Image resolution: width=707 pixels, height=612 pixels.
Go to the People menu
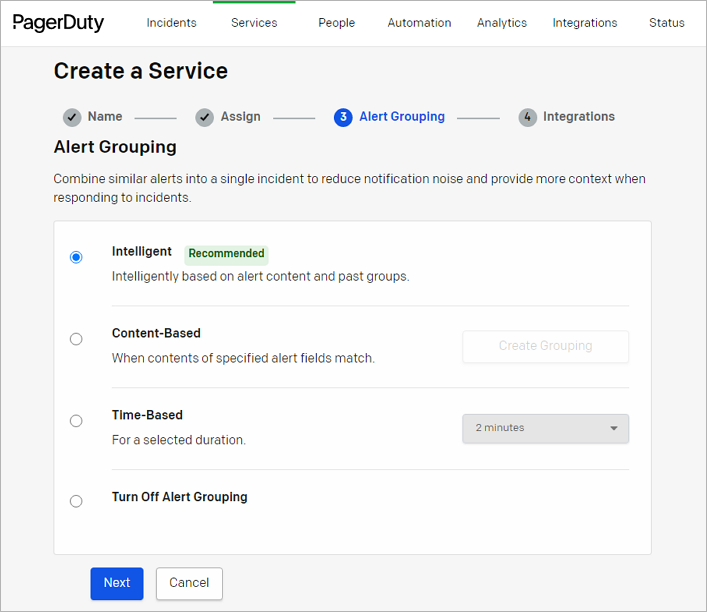pos(336,23)
